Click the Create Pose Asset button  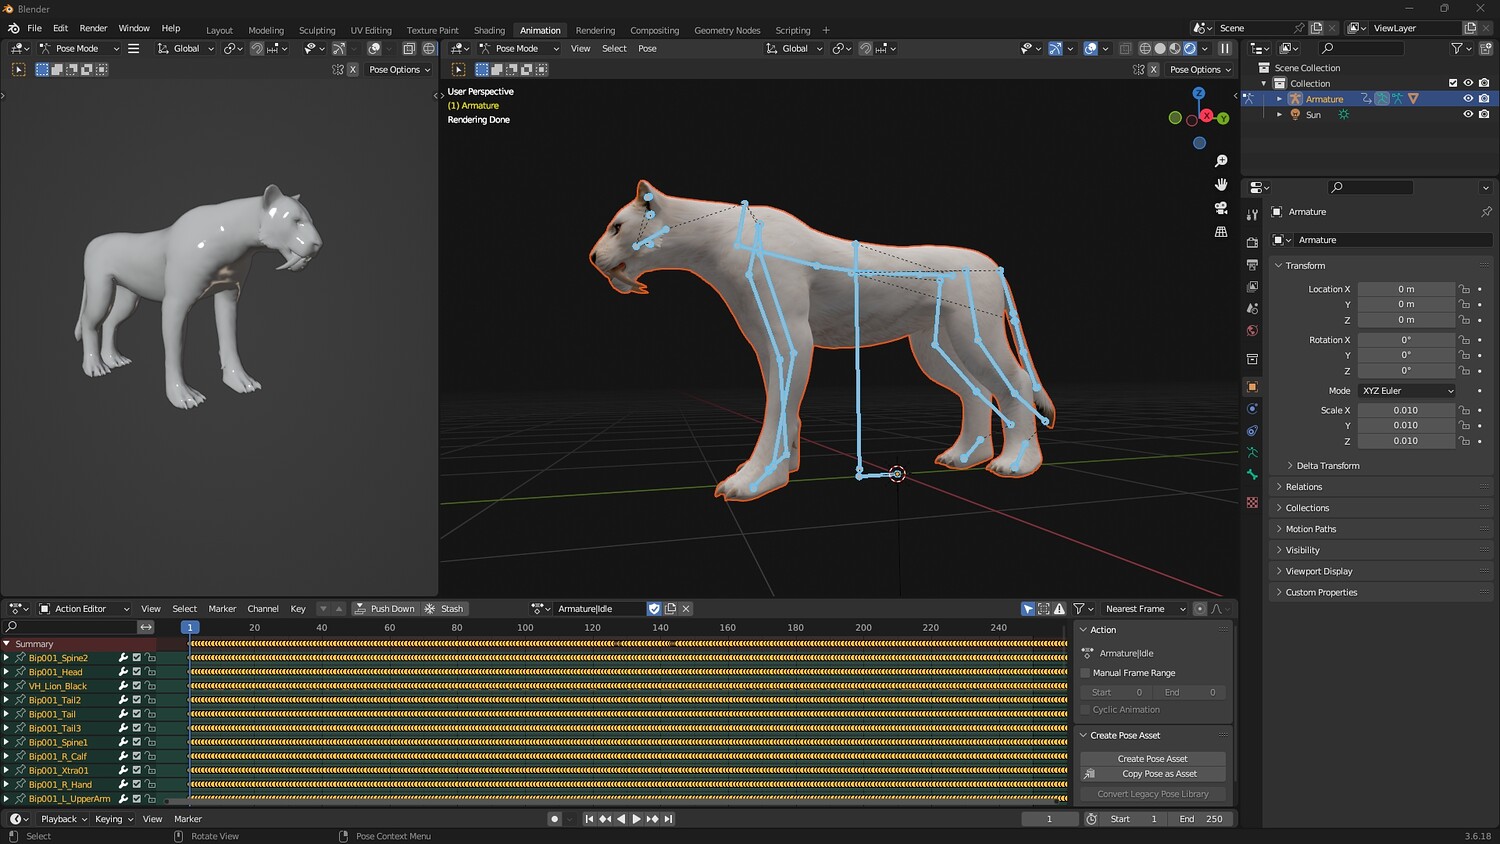tap(1152, 759)
